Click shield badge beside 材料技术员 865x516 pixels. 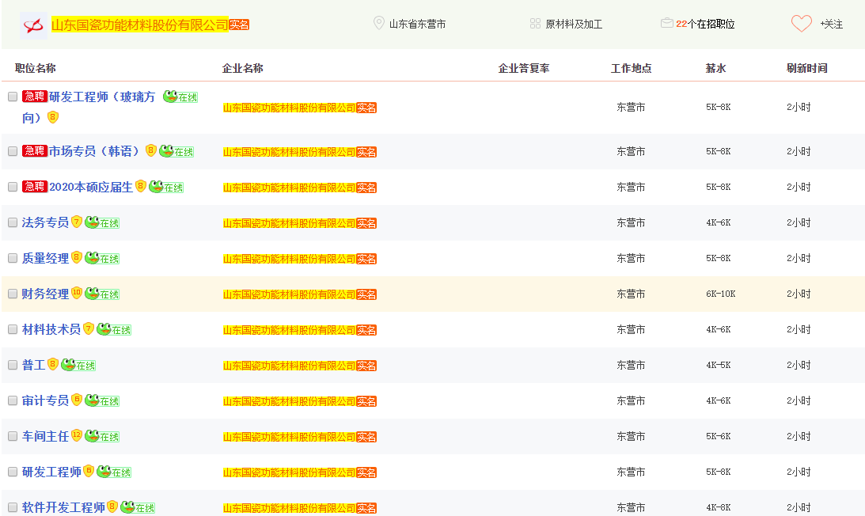pyautogui.click(x=88, y=329)
